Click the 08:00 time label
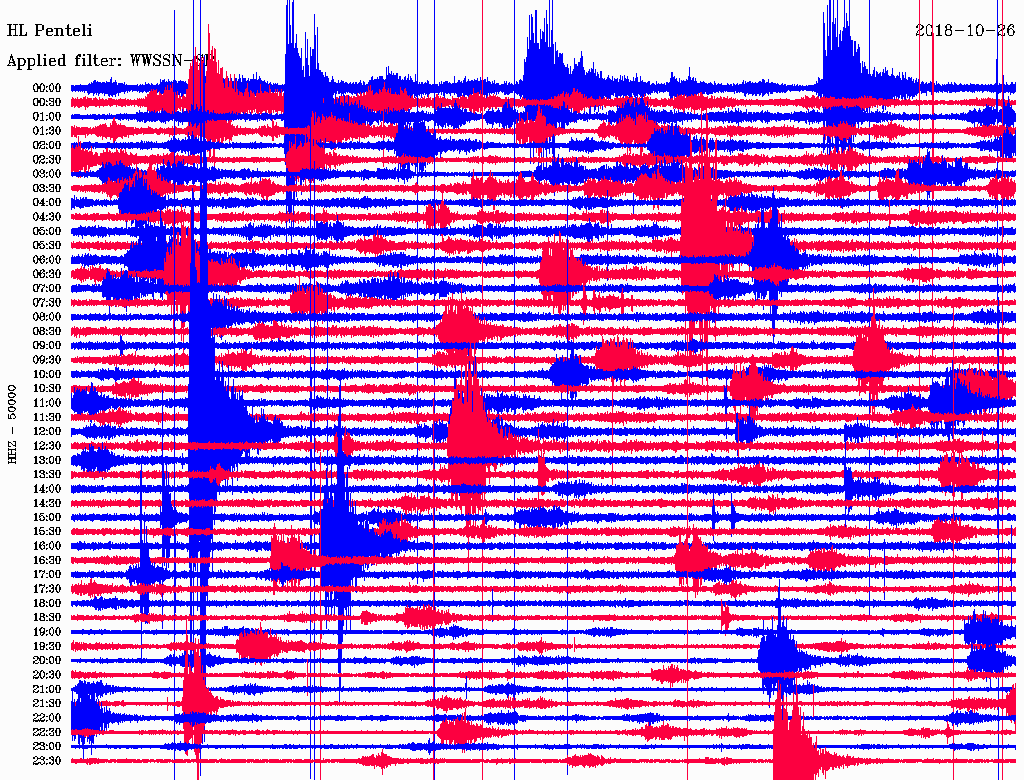This screenshot has width=1024, height=780. 47,317
